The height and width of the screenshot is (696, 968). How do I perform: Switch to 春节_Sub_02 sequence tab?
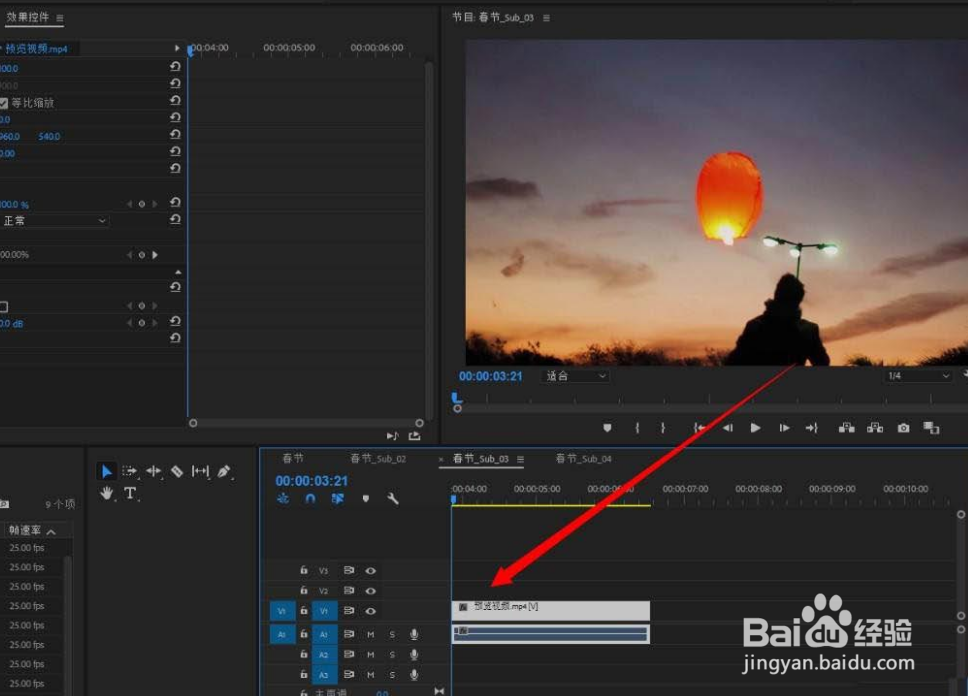(x=378, y=458)
